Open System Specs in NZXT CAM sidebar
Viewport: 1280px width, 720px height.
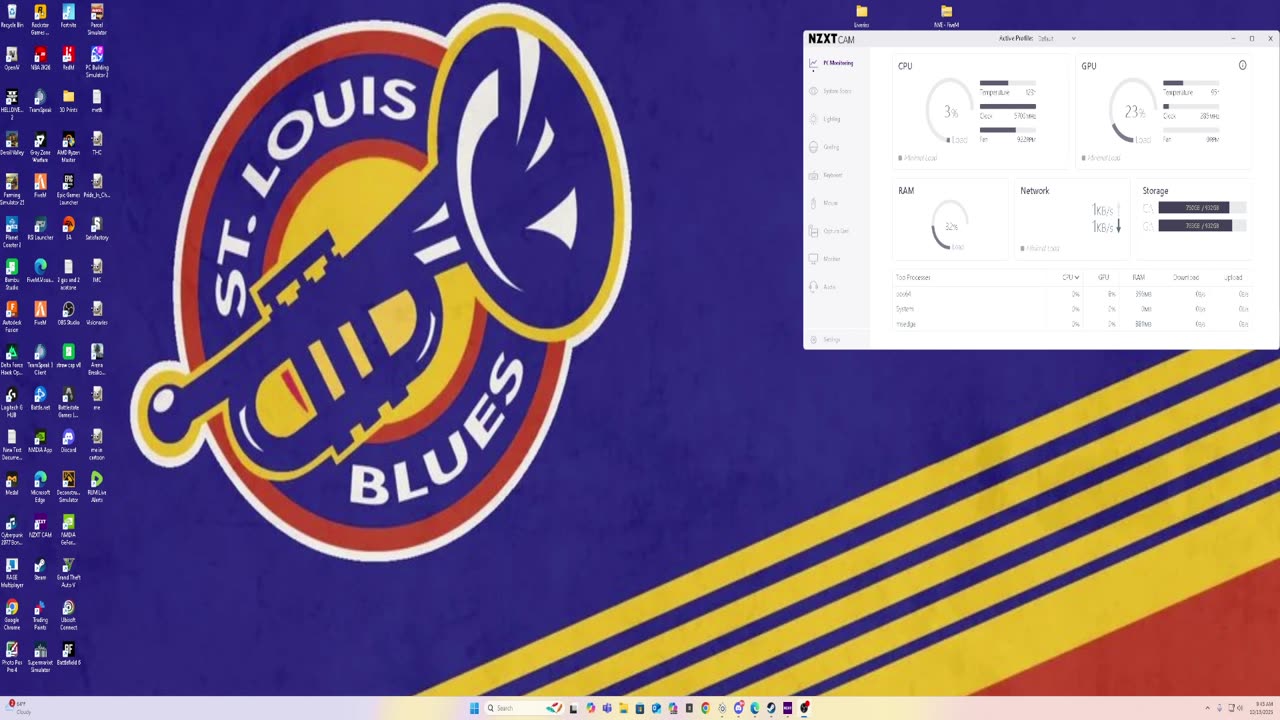coord(831,91)
